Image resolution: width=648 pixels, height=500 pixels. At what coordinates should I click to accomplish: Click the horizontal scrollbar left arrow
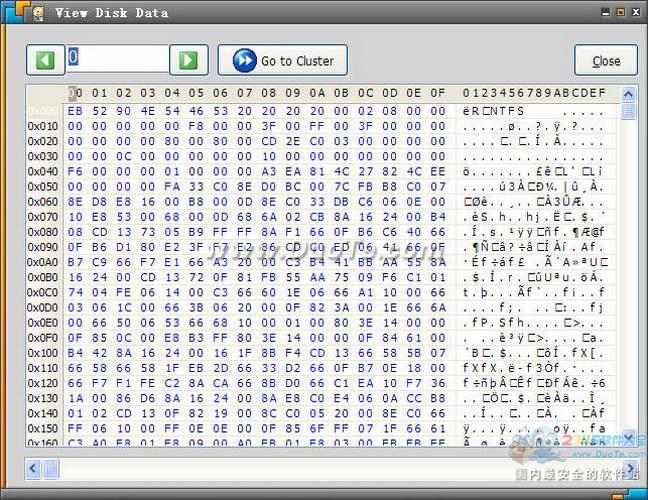(x=33, y=469)
